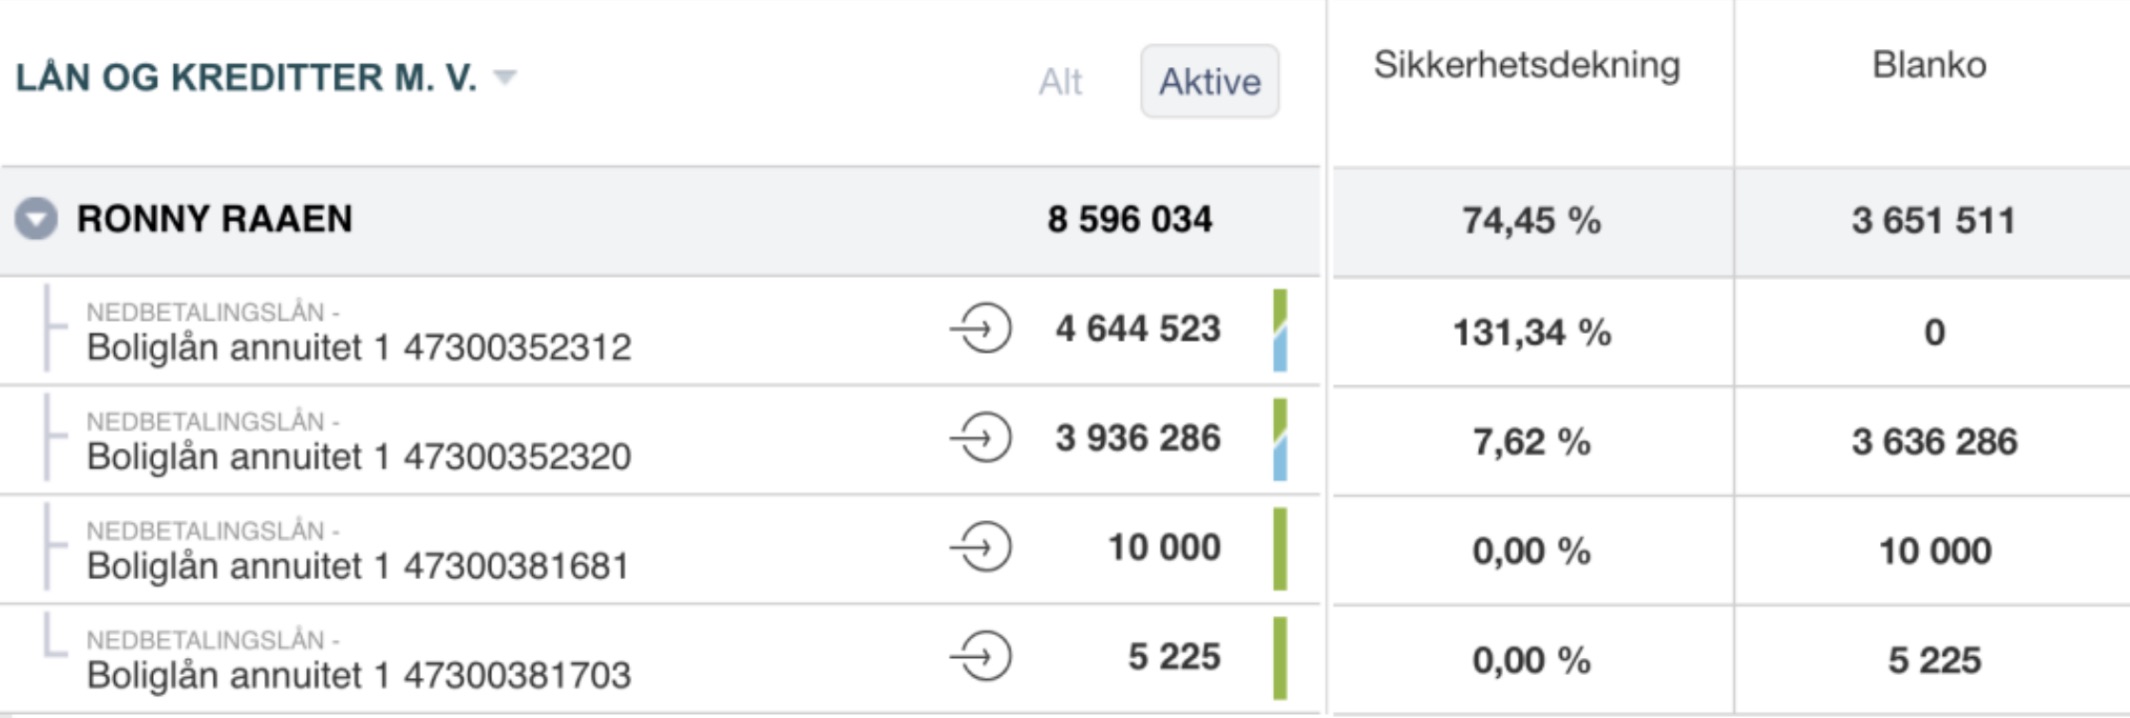The height and width of the screenshot is (718, 2130).
Task: Click arrow icon for loan 47300381703
Action: pyautogui.click(x=981, y=657)
